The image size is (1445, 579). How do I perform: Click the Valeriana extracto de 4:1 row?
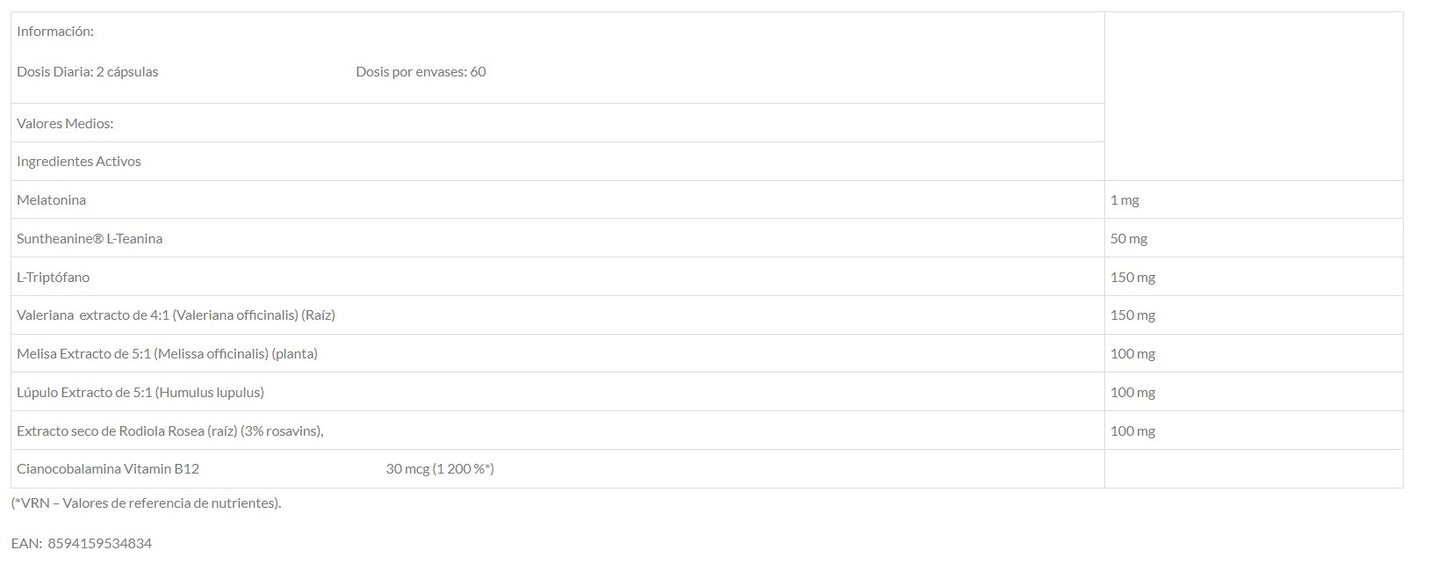coord(175,315)
